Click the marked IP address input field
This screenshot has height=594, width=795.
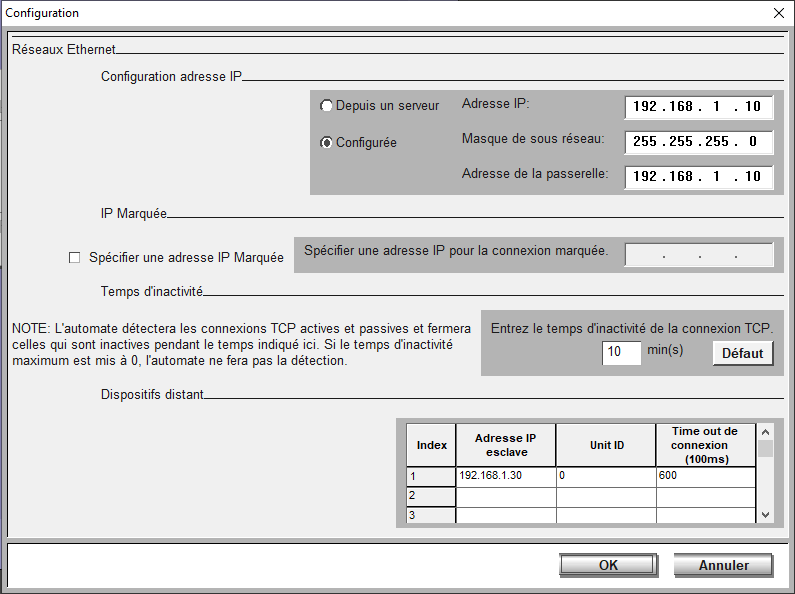[x=698, y=256]
